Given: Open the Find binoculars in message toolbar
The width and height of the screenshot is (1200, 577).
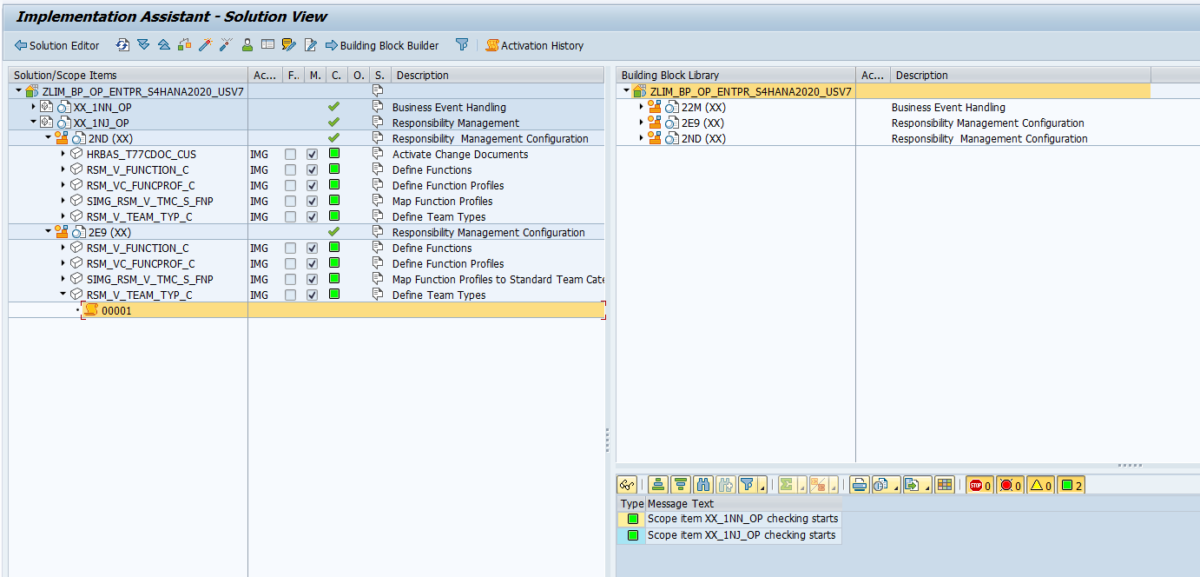Looking at the screenshot, I should pyautogui.click(x=702, y=485).
